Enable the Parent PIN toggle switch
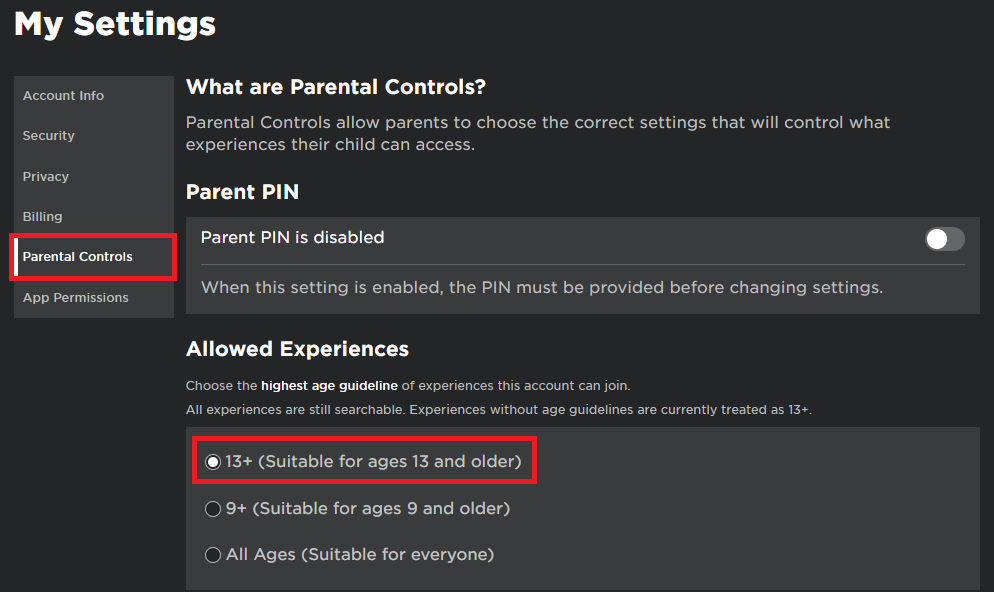Image resolution: width=994 pixels, height=592 pixels. click(944, 239)
